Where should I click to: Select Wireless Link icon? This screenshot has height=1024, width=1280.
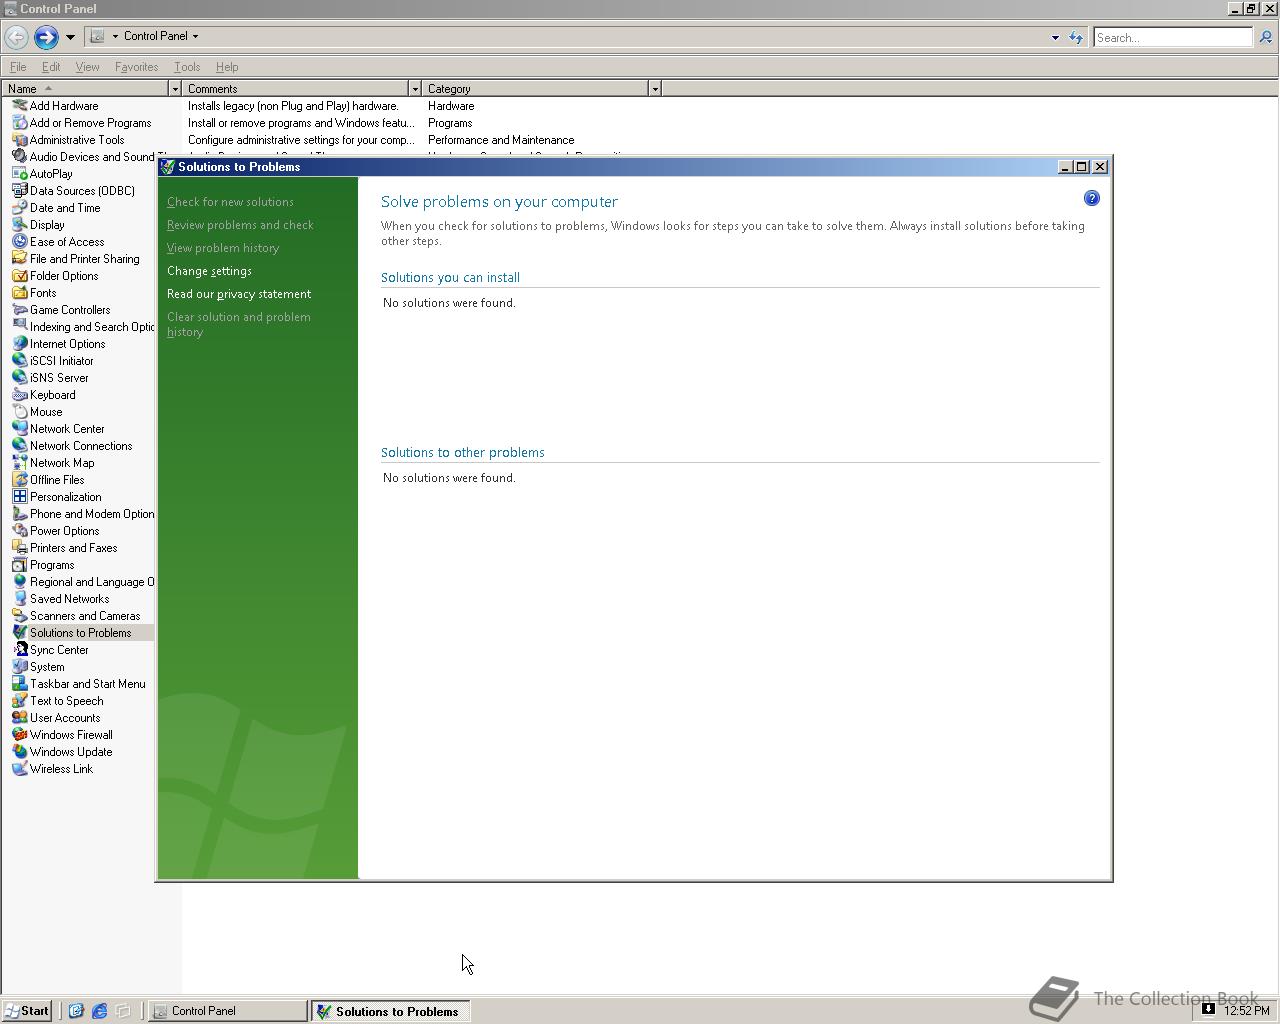(x=20, y=769)
